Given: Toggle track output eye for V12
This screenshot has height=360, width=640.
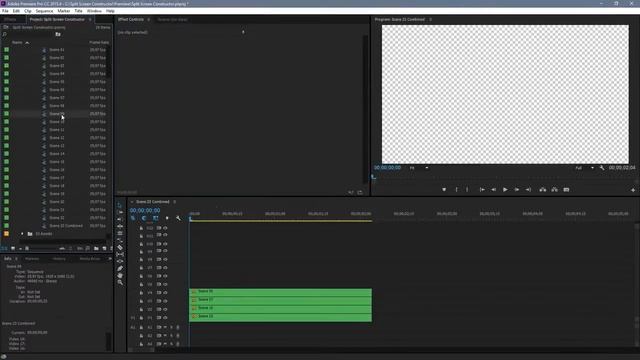Looking at the screenshot, I should pos(165,228).
